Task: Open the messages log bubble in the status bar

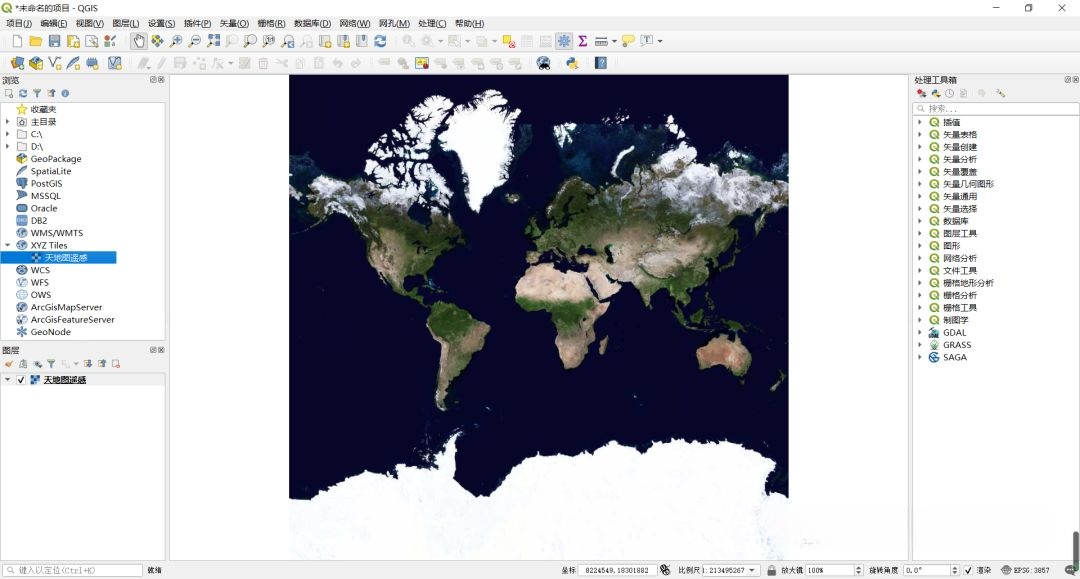Action: pyautogui.click(x=1070, y=570)
